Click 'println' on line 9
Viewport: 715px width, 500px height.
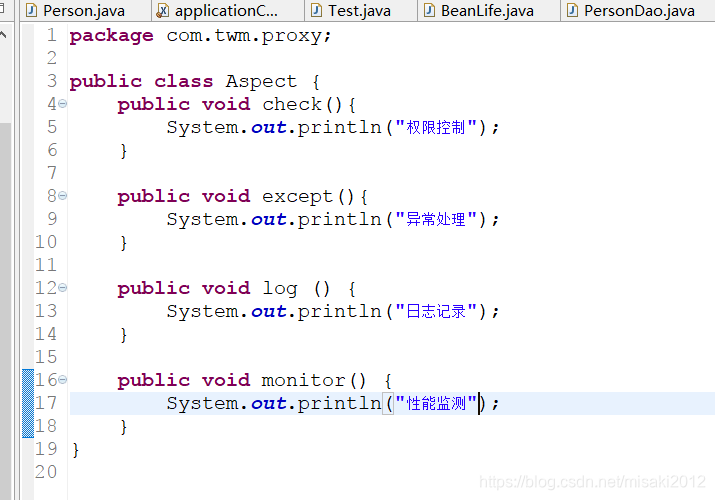click(x=339, y=219)
